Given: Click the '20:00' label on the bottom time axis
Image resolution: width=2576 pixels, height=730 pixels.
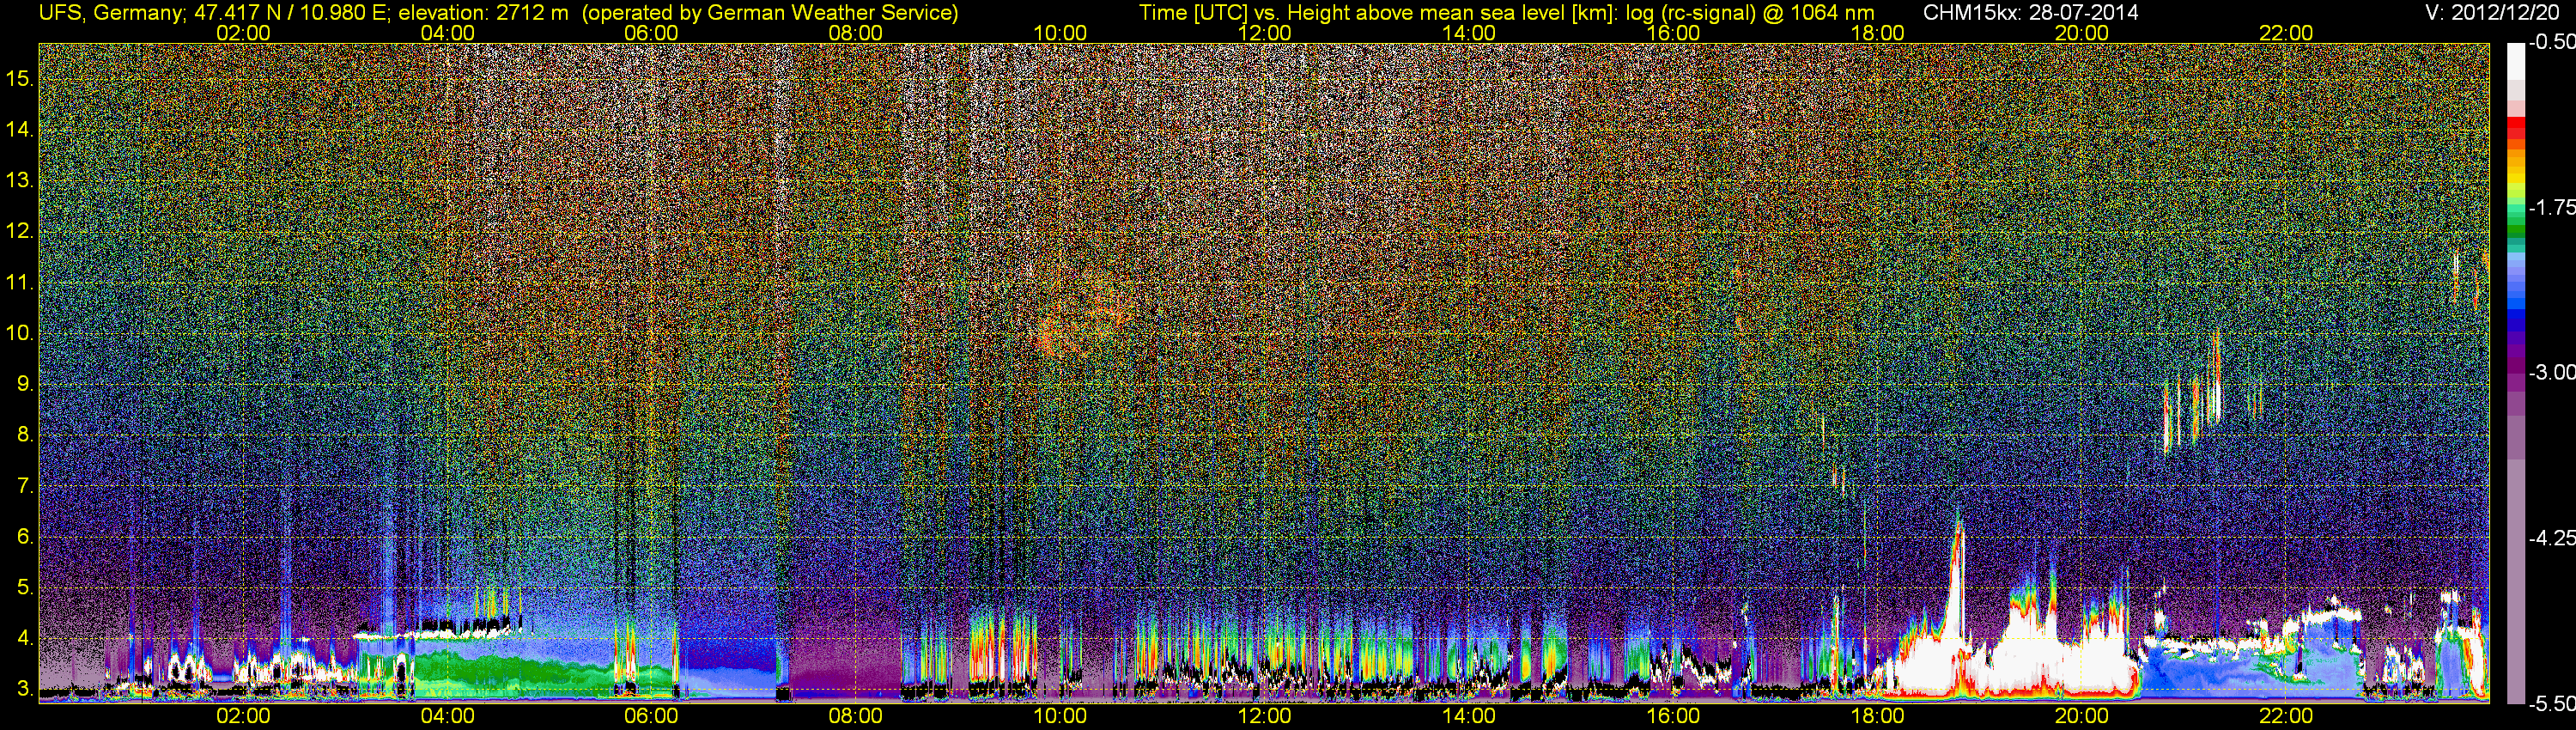Looking at the screenshot, I should (x=2082, y=716).
